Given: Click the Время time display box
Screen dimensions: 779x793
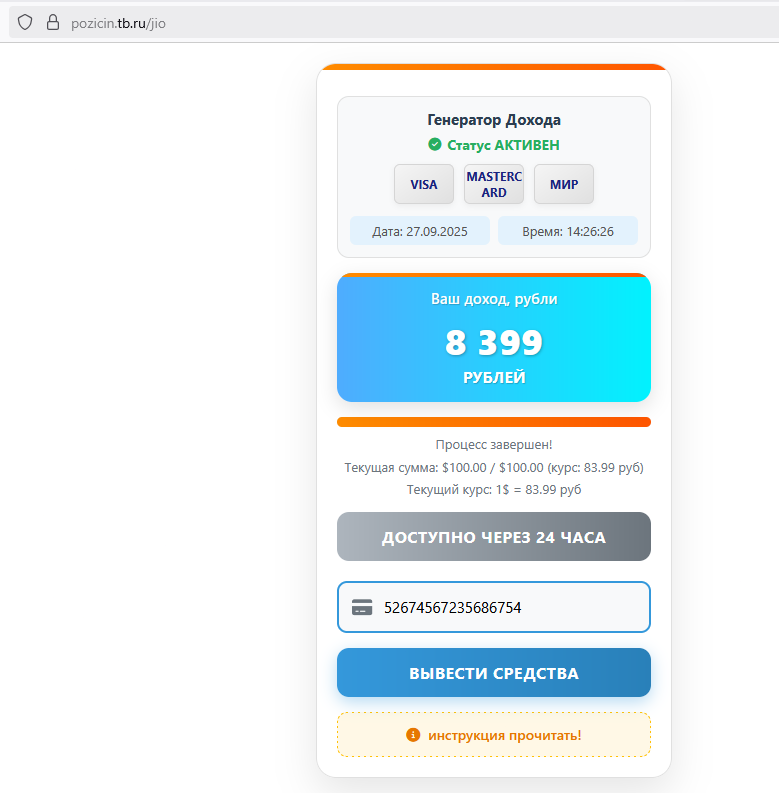Looking at the screenshot, I should pos(568,231).
